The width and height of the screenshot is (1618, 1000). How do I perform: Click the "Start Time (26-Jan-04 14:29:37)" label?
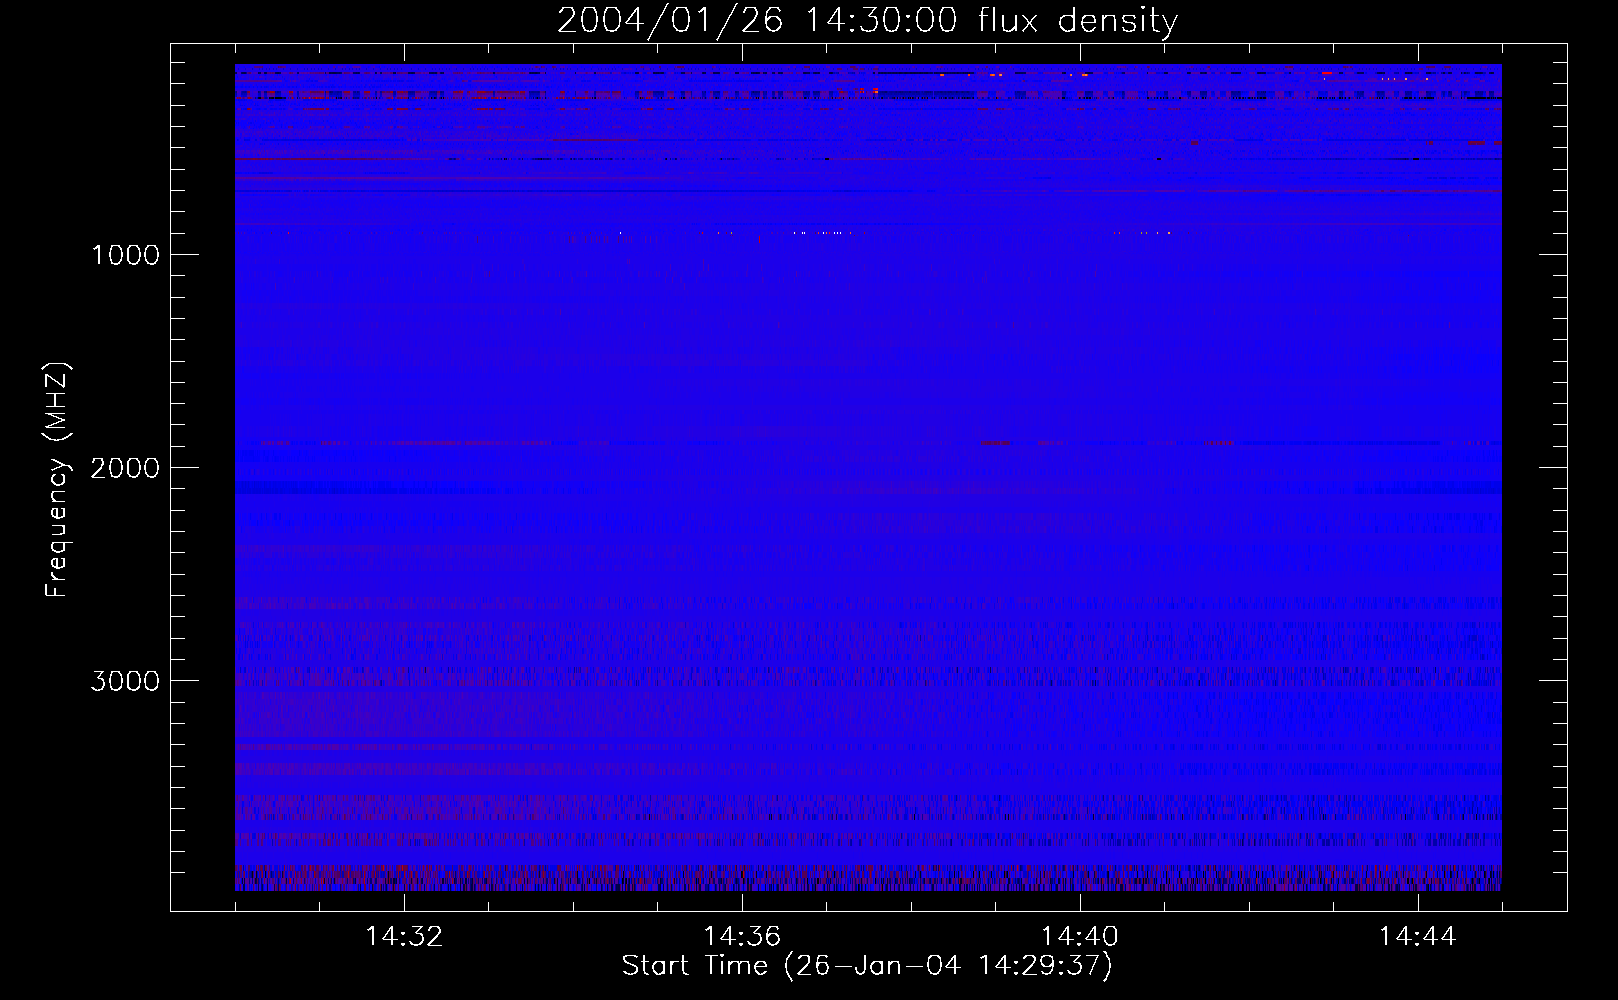click(867, 966)
